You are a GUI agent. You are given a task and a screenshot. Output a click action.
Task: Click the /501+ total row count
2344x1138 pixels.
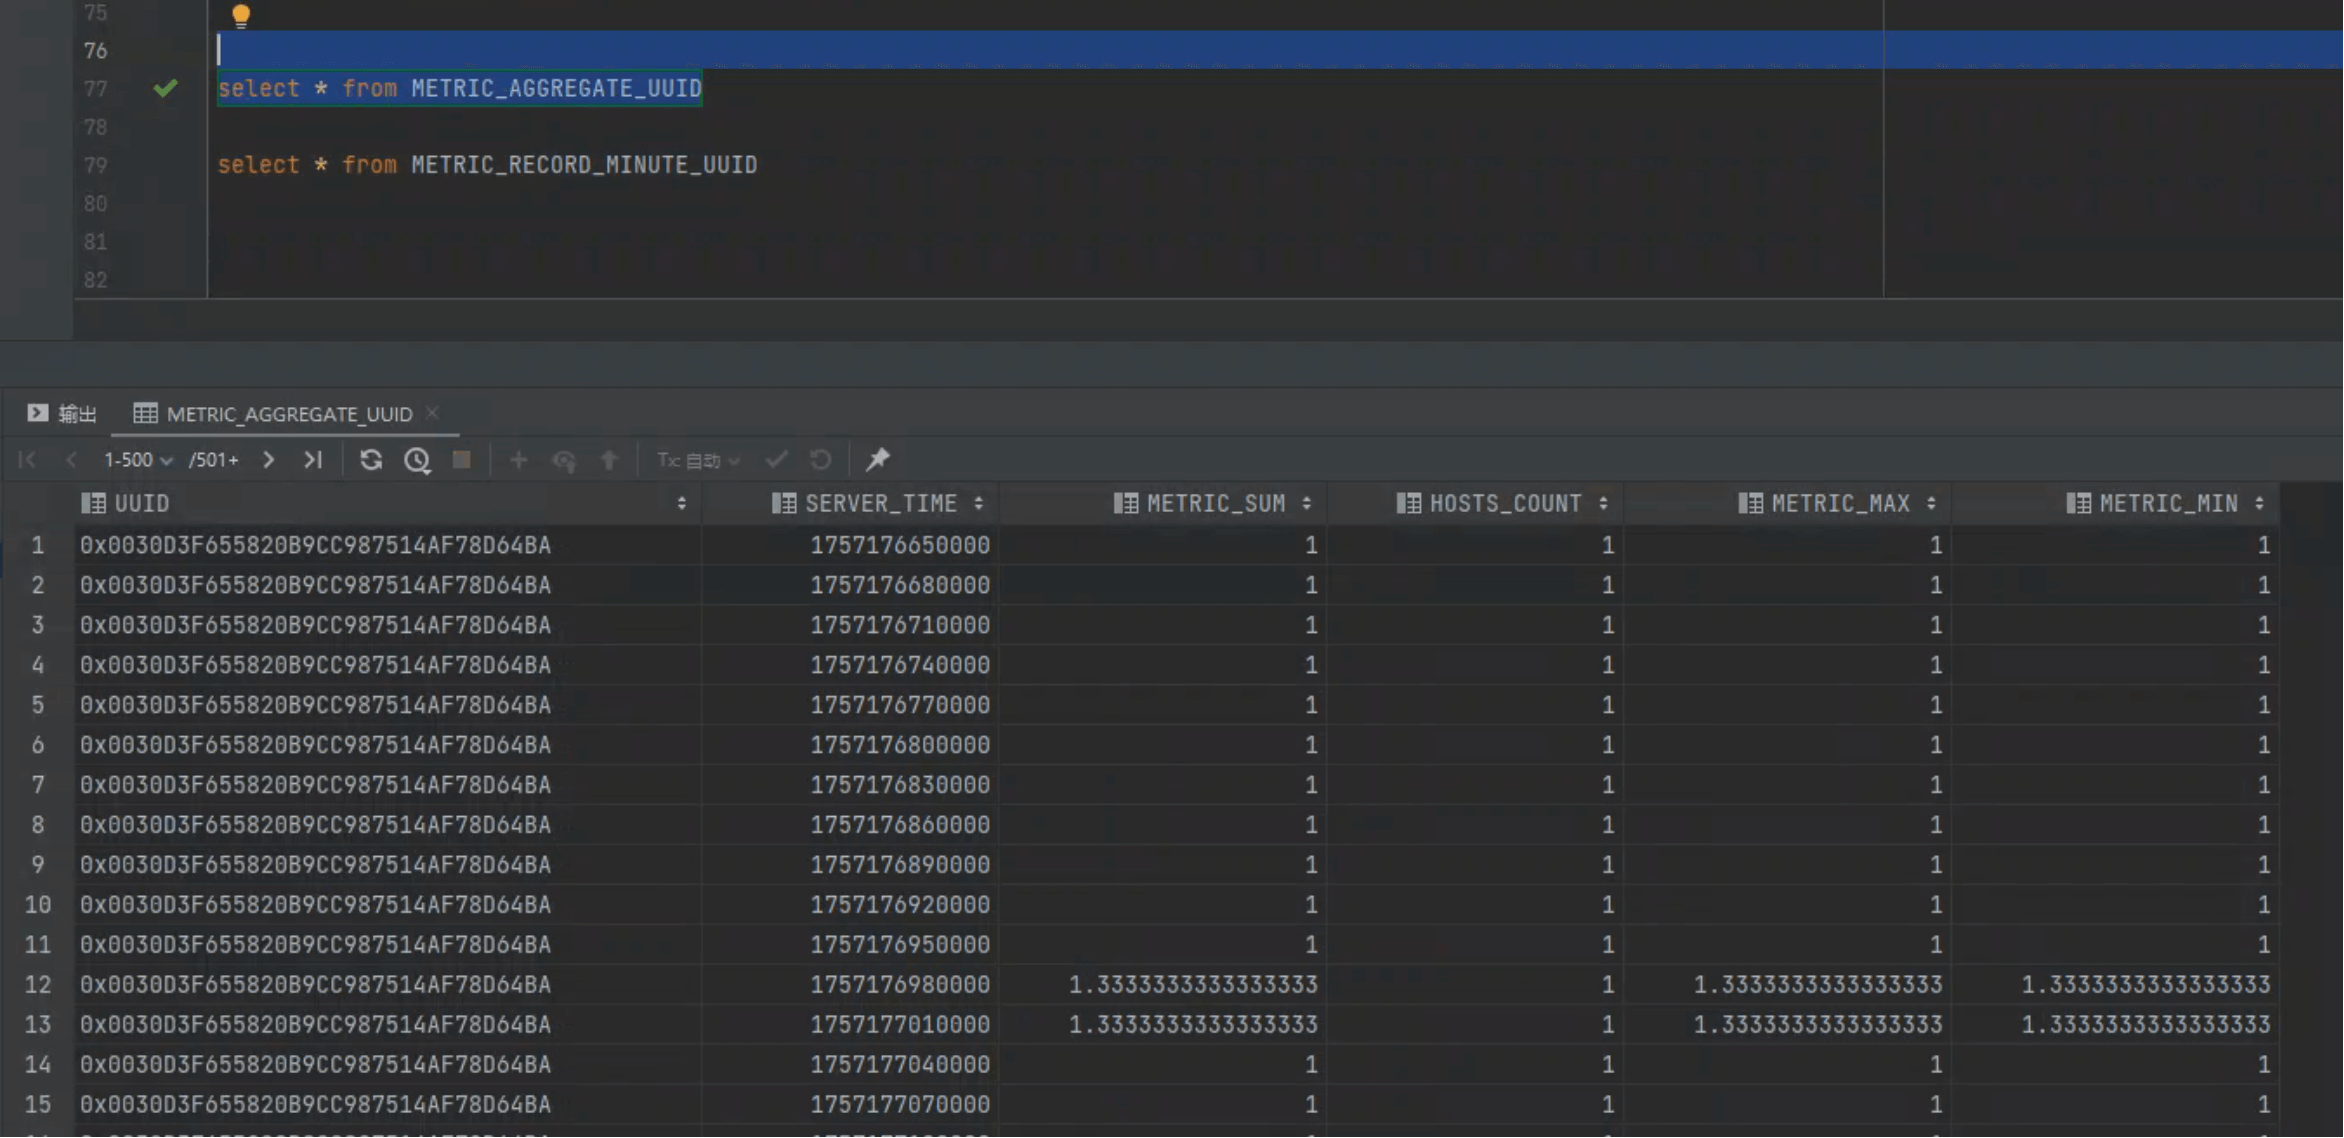(214, 460)
